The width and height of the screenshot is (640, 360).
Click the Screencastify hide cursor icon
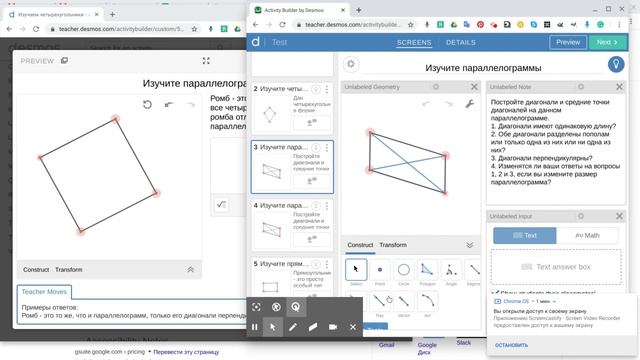pos(276,307)
